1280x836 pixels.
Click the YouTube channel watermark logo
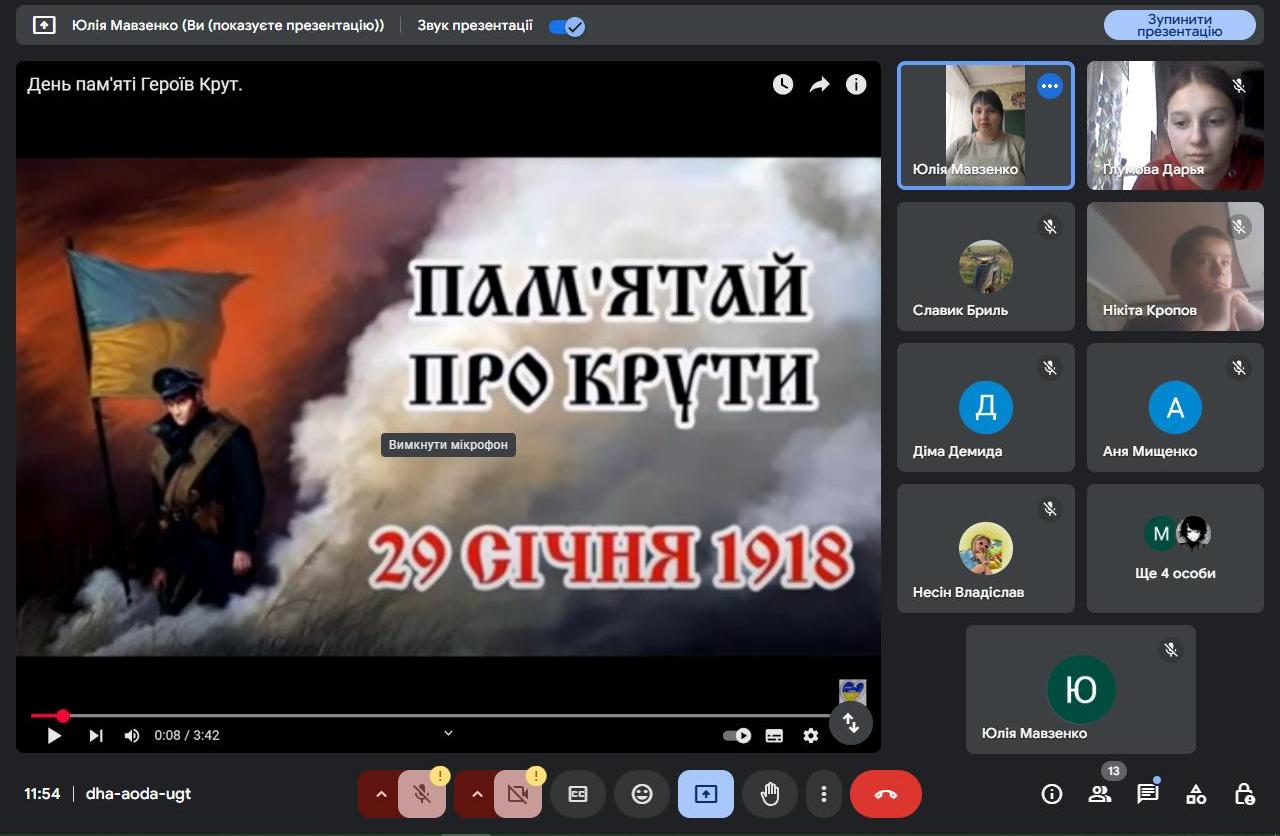pyautogui.click(x=852, y=691)
